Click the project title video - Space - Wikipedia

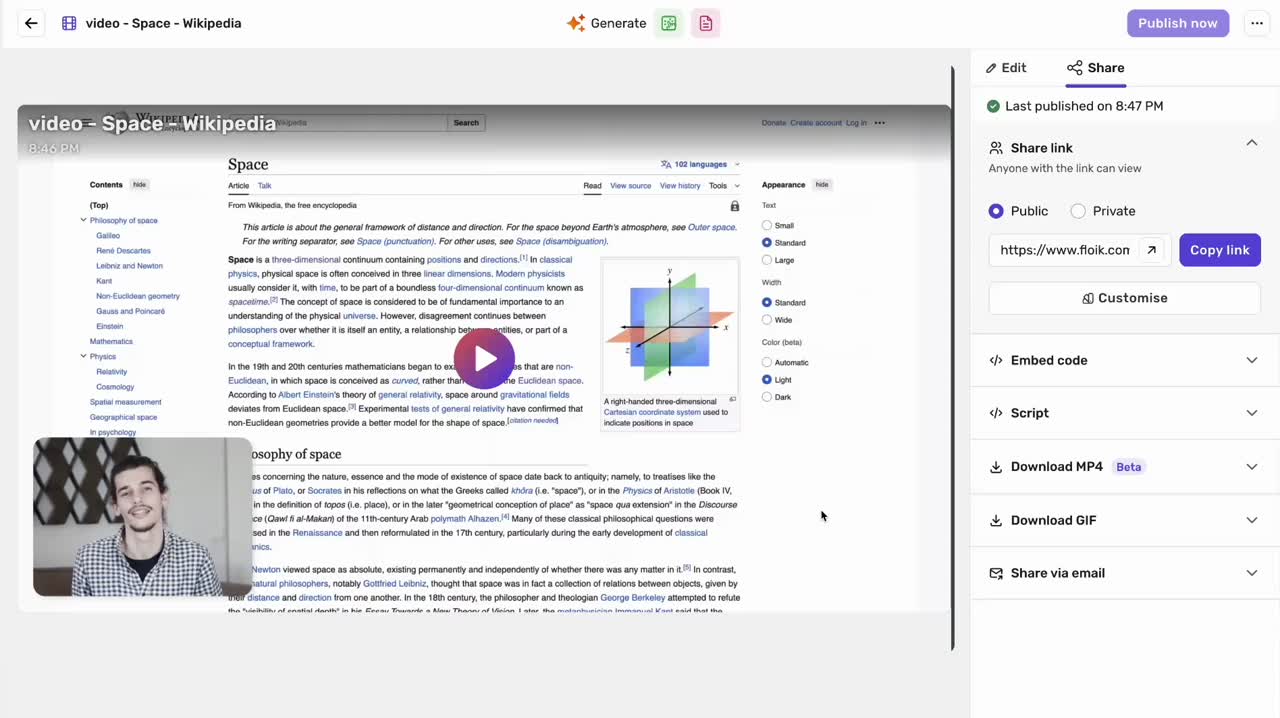[164, 23]
